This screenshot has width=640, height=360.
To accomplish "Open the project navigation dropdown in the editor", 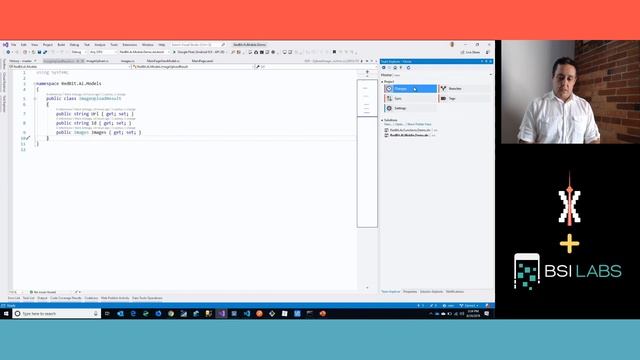I will pos(69,67).
